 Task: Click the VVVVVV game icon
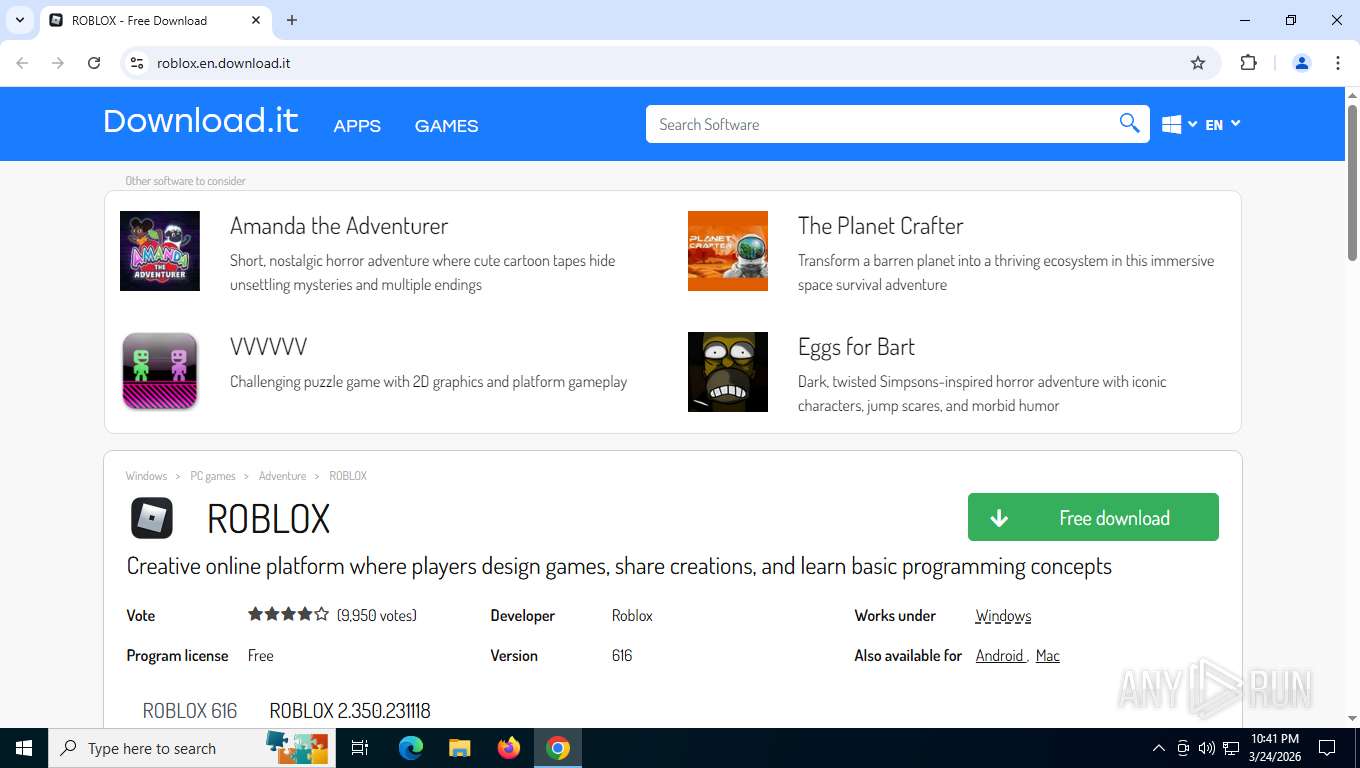(160, 372)
